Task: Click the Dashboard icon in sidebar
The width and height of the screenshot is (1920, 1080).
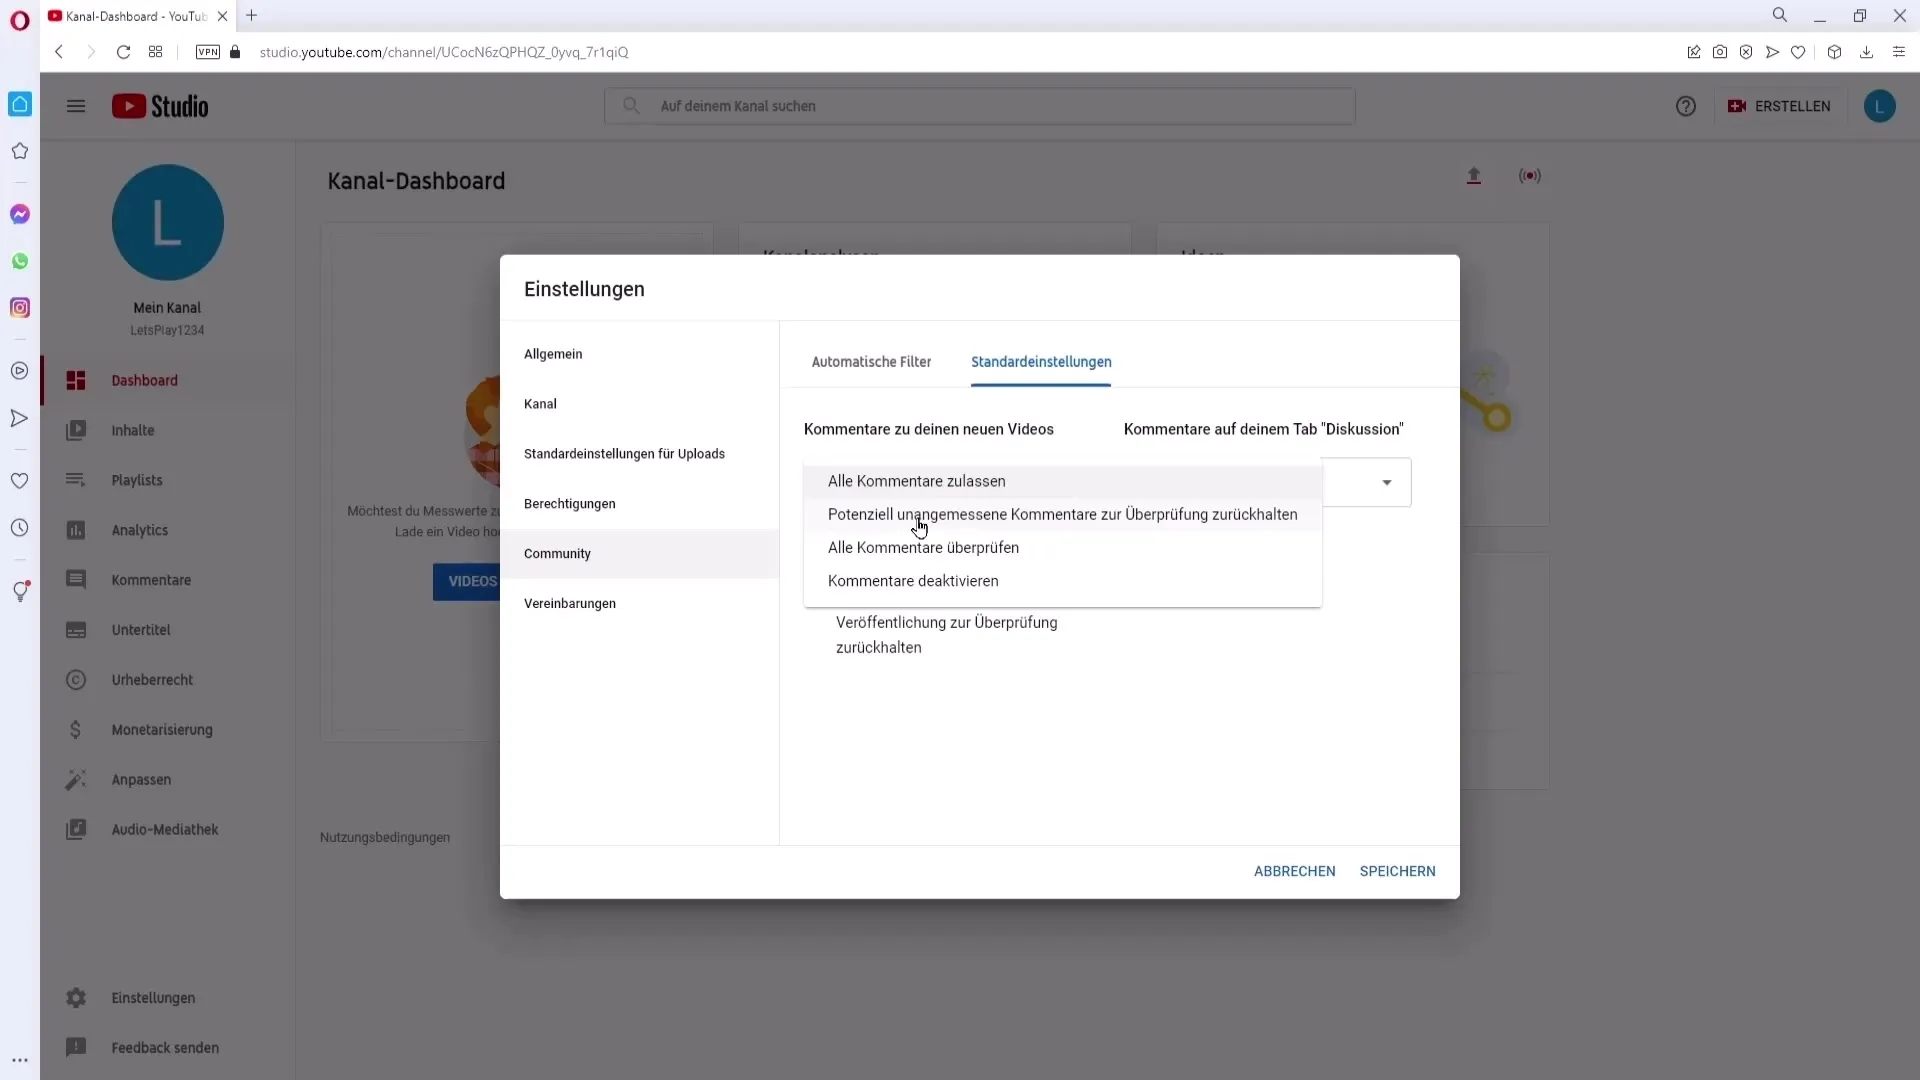Action: click(x=75, y=380)
